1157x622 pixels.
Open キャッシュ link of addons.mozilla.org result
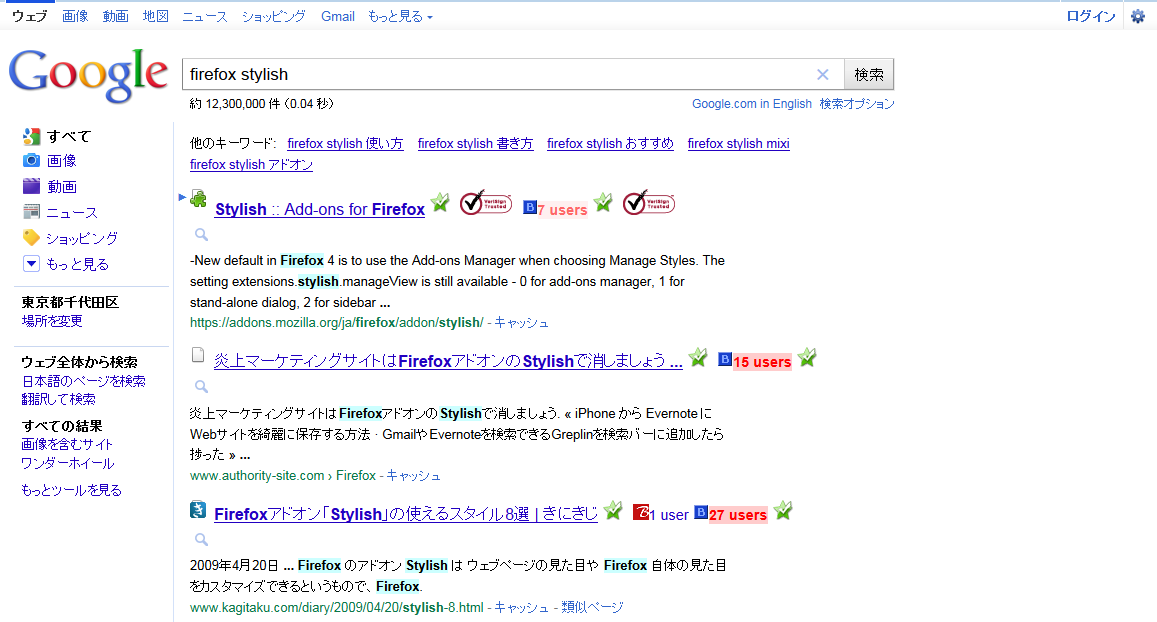[x=521, y=322]
